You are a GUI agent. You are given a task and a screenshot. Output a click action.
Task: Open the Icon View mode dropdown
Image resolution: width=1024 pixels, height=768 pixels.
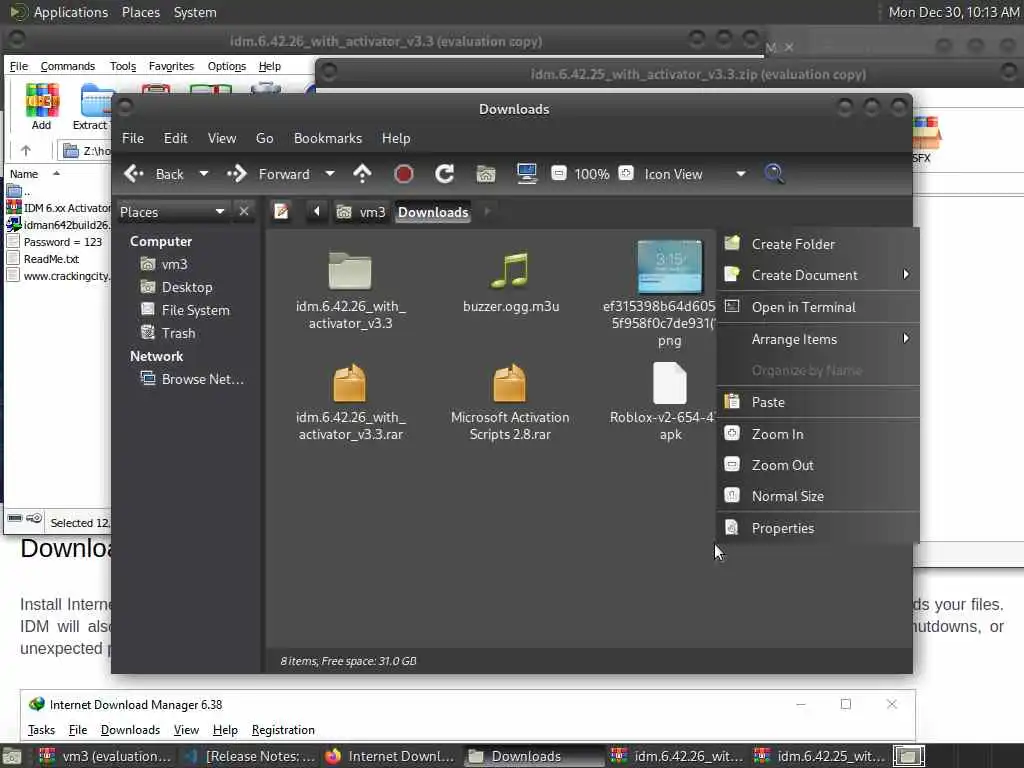pyautogui.click(x=694, y=174)
